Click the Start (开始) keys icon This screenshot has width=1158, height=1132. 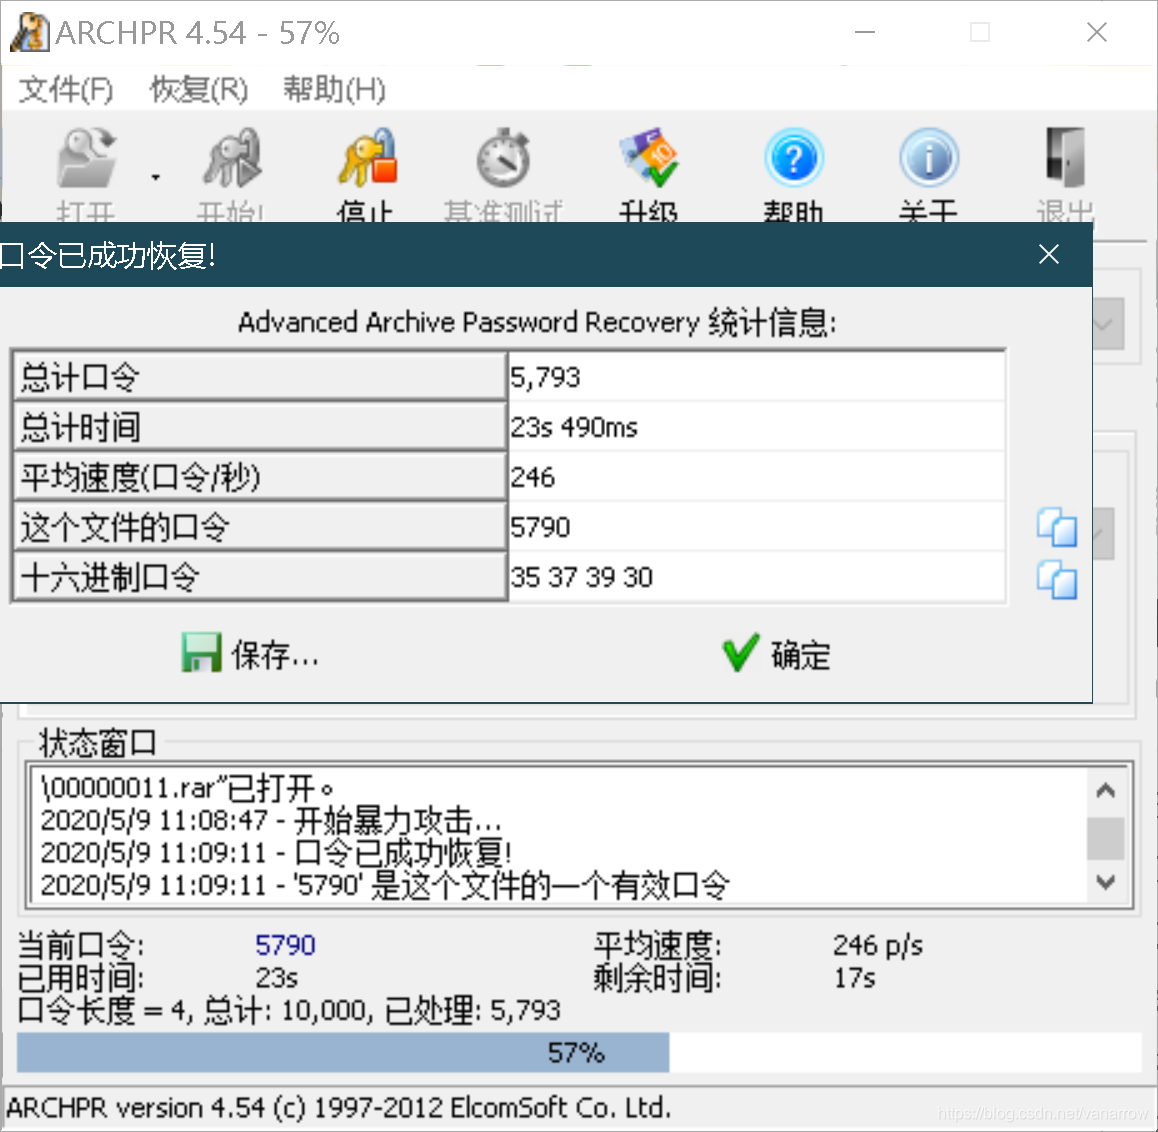(232, 158)
